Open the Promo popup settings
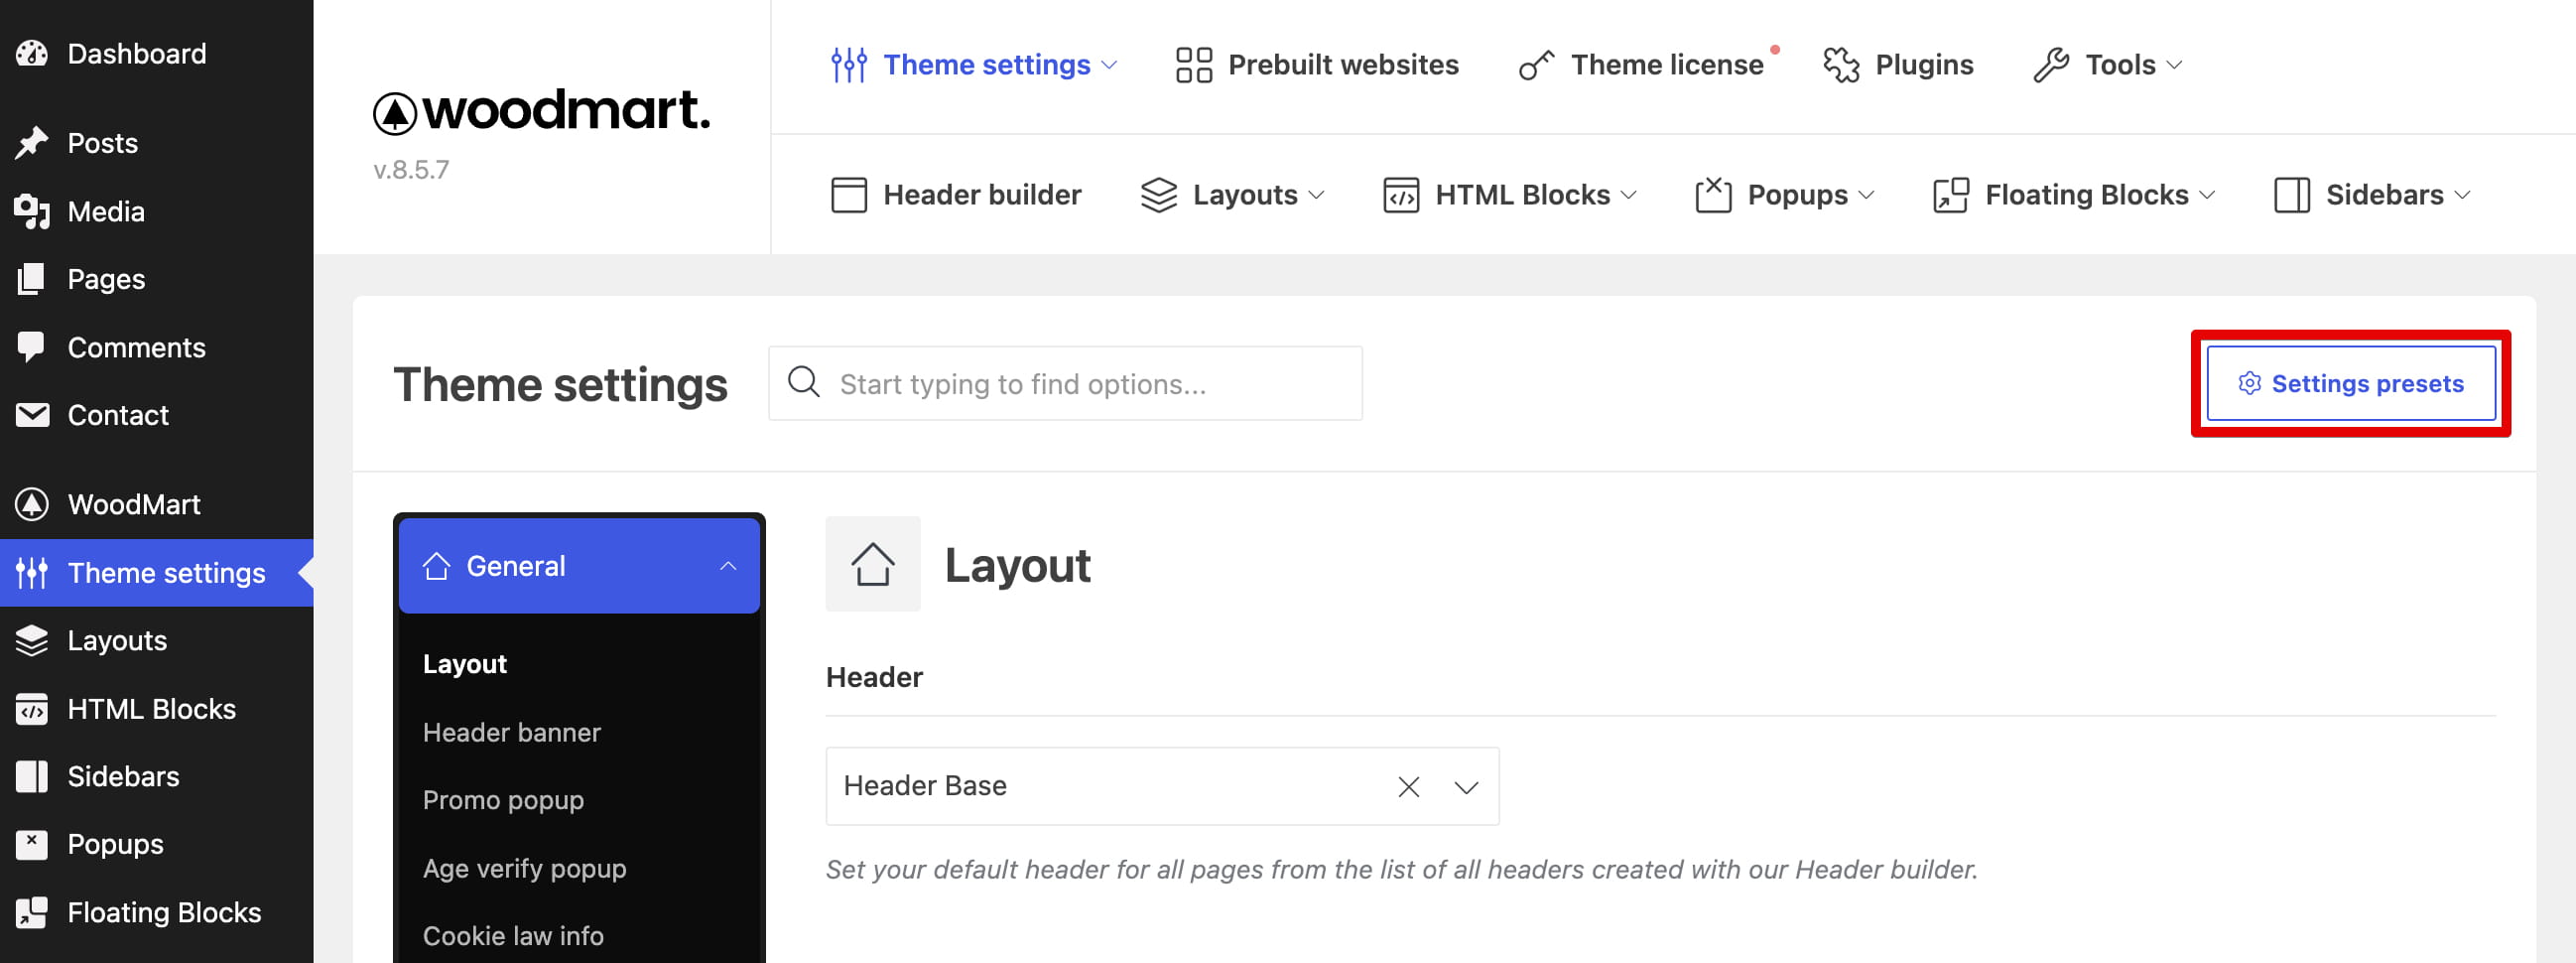Viewport: 2576px width, 963px height. tap(503, 800)
